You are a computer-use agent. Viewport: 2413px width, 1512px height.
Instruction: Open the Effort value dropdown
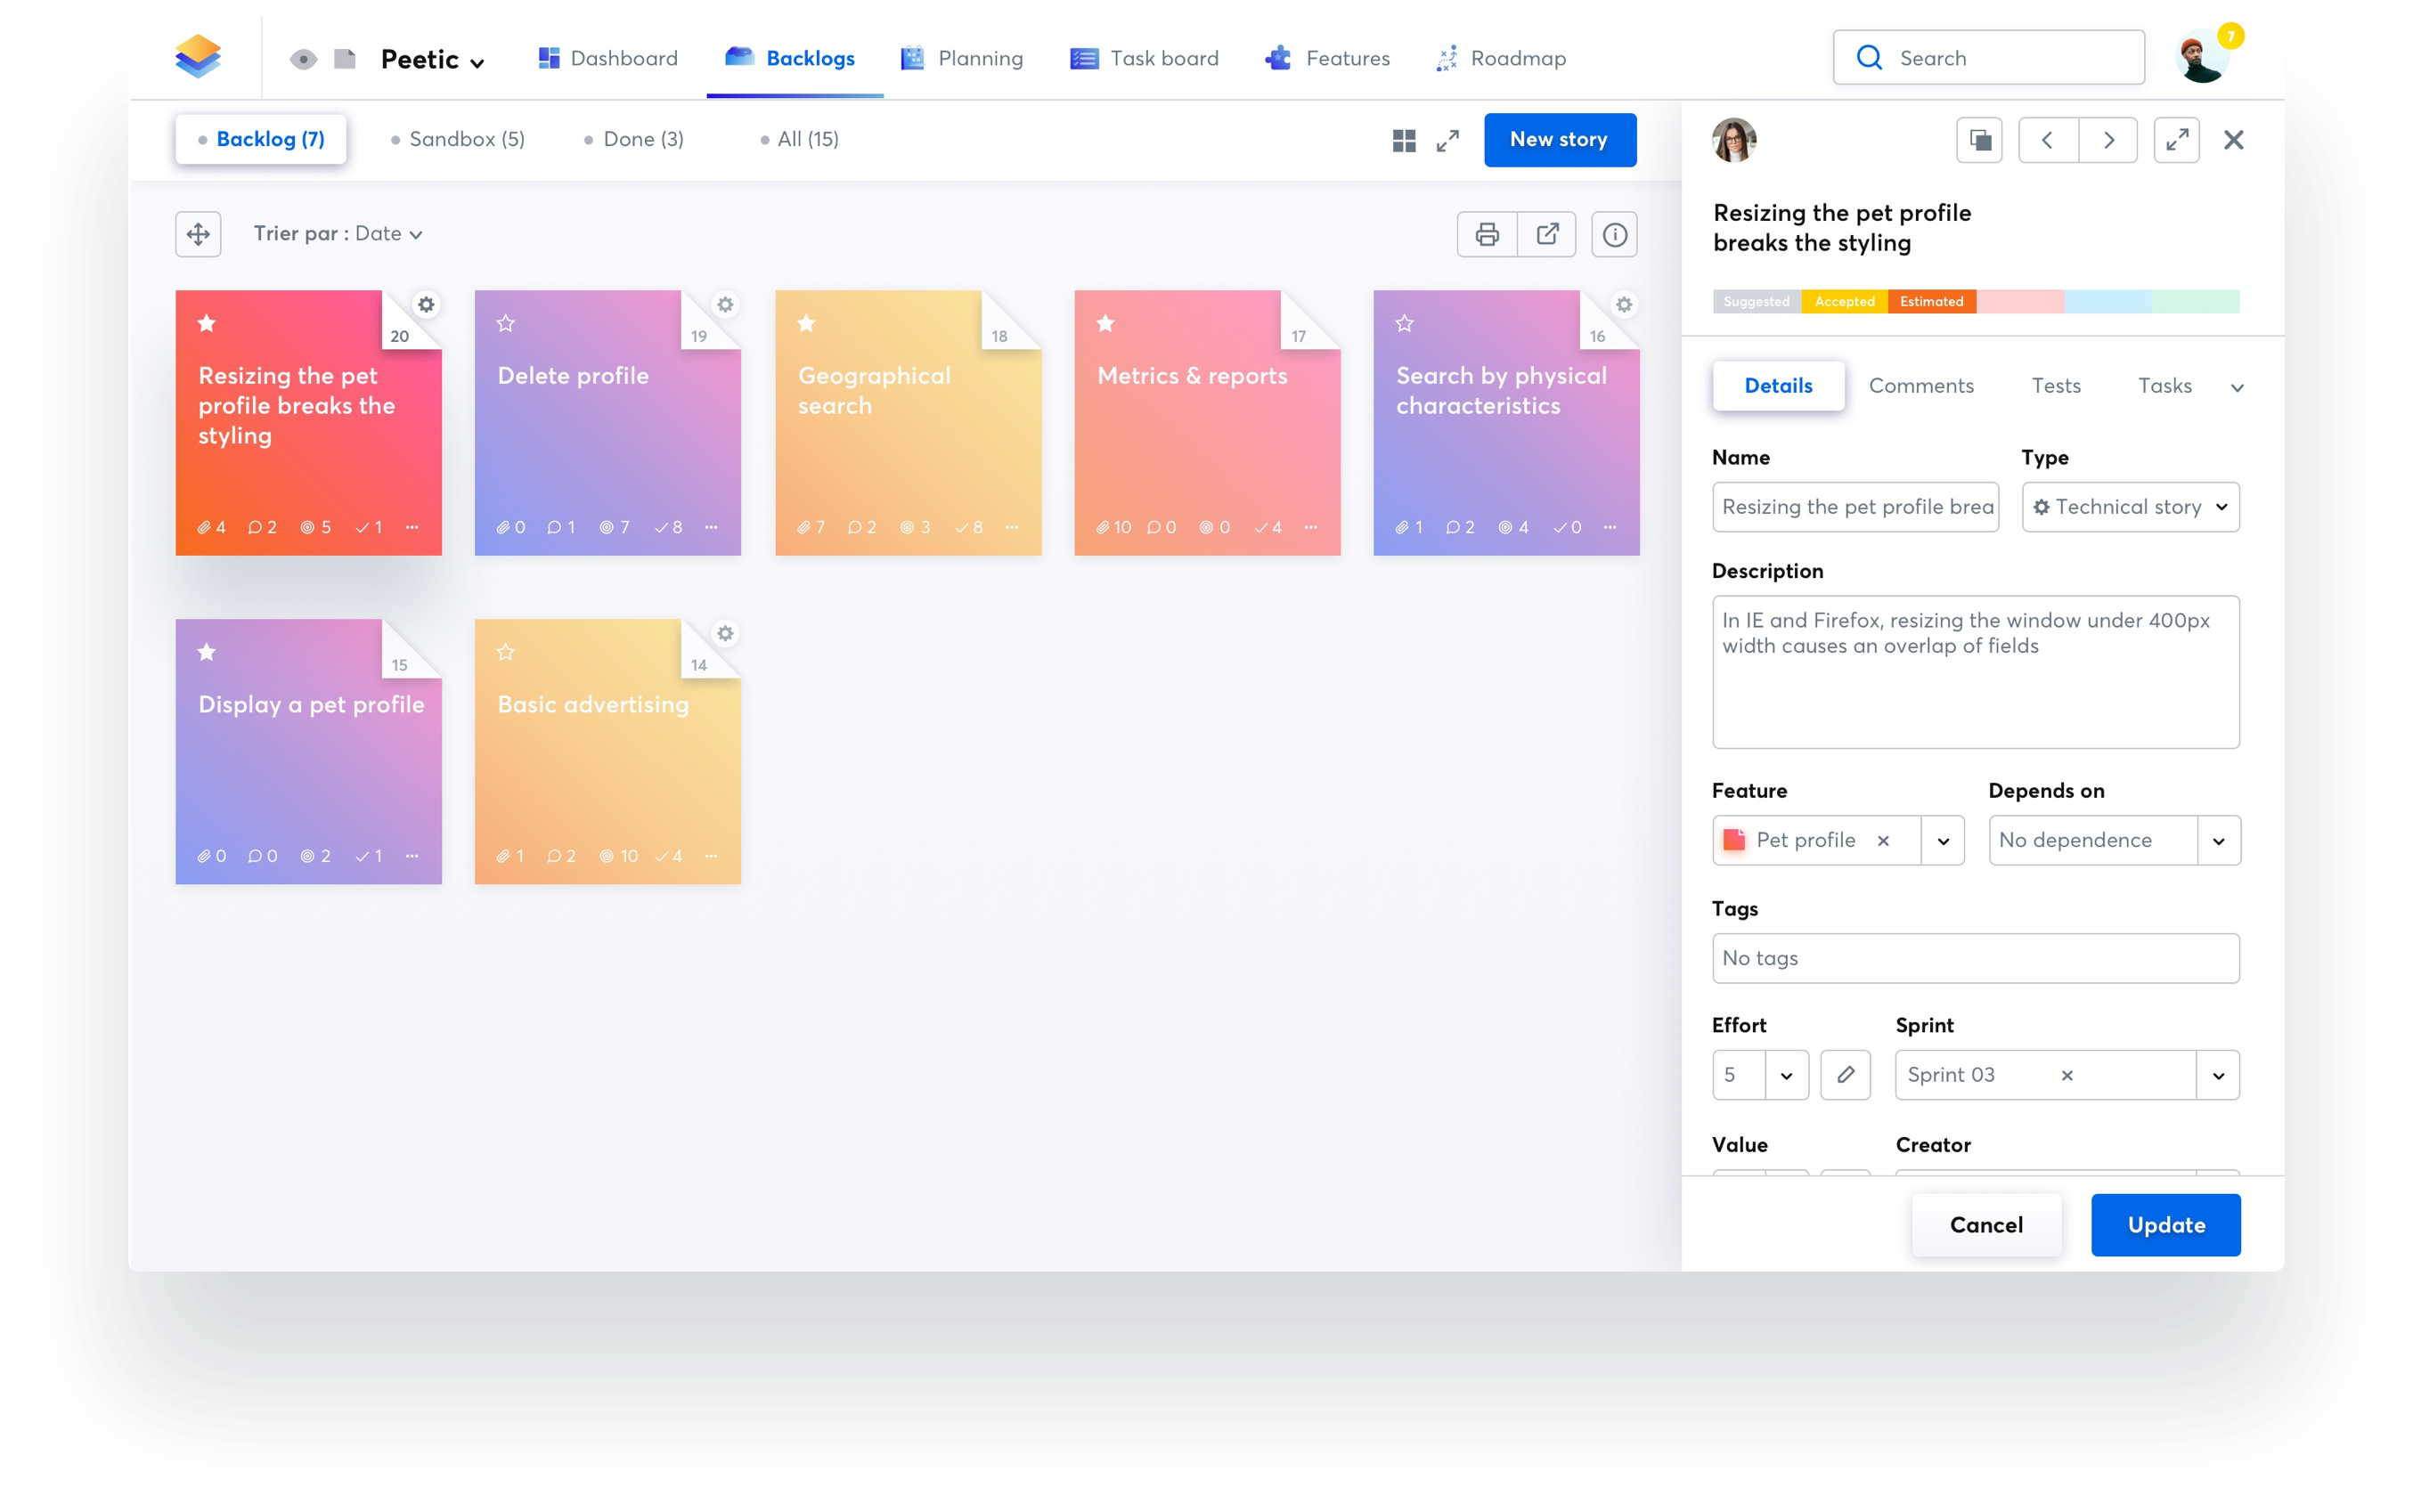coord(1788,1075)
